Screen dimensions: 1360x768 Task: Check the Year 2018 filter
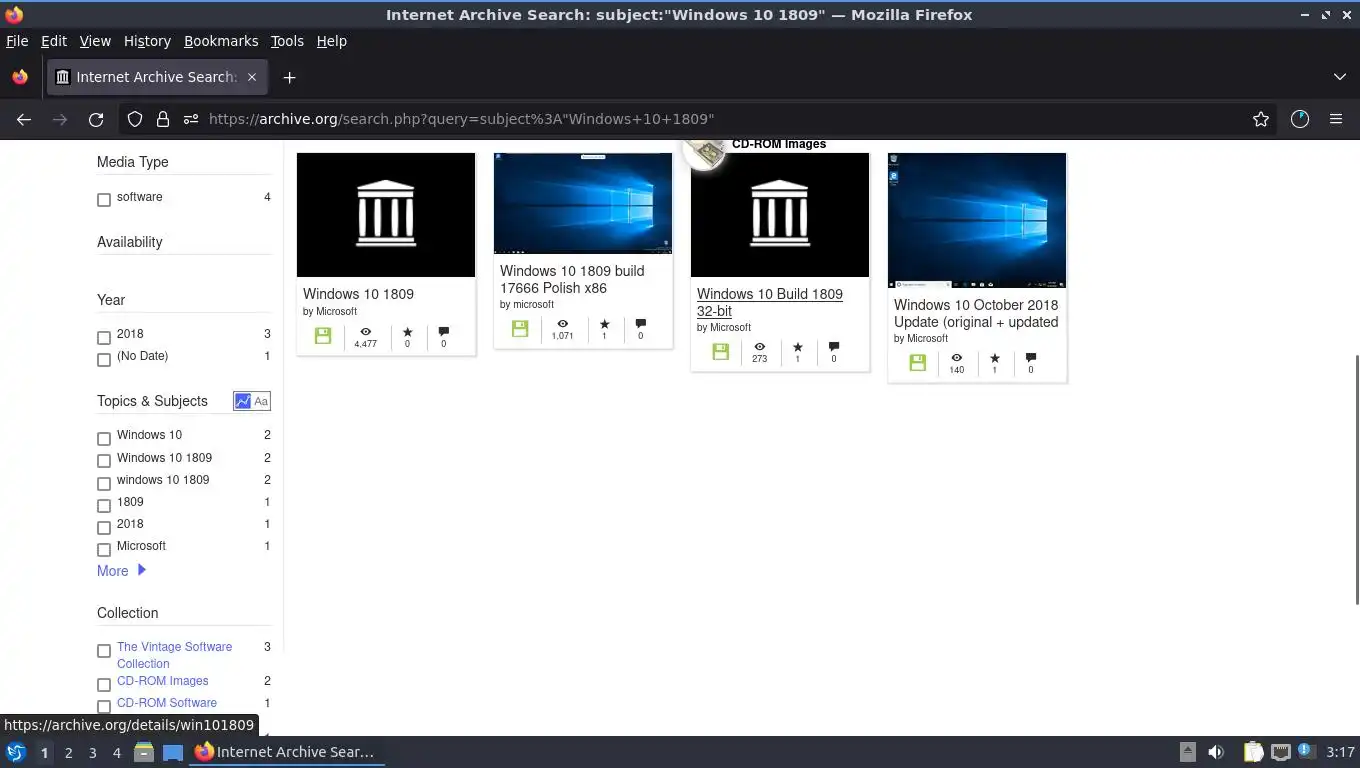(104, 337)
